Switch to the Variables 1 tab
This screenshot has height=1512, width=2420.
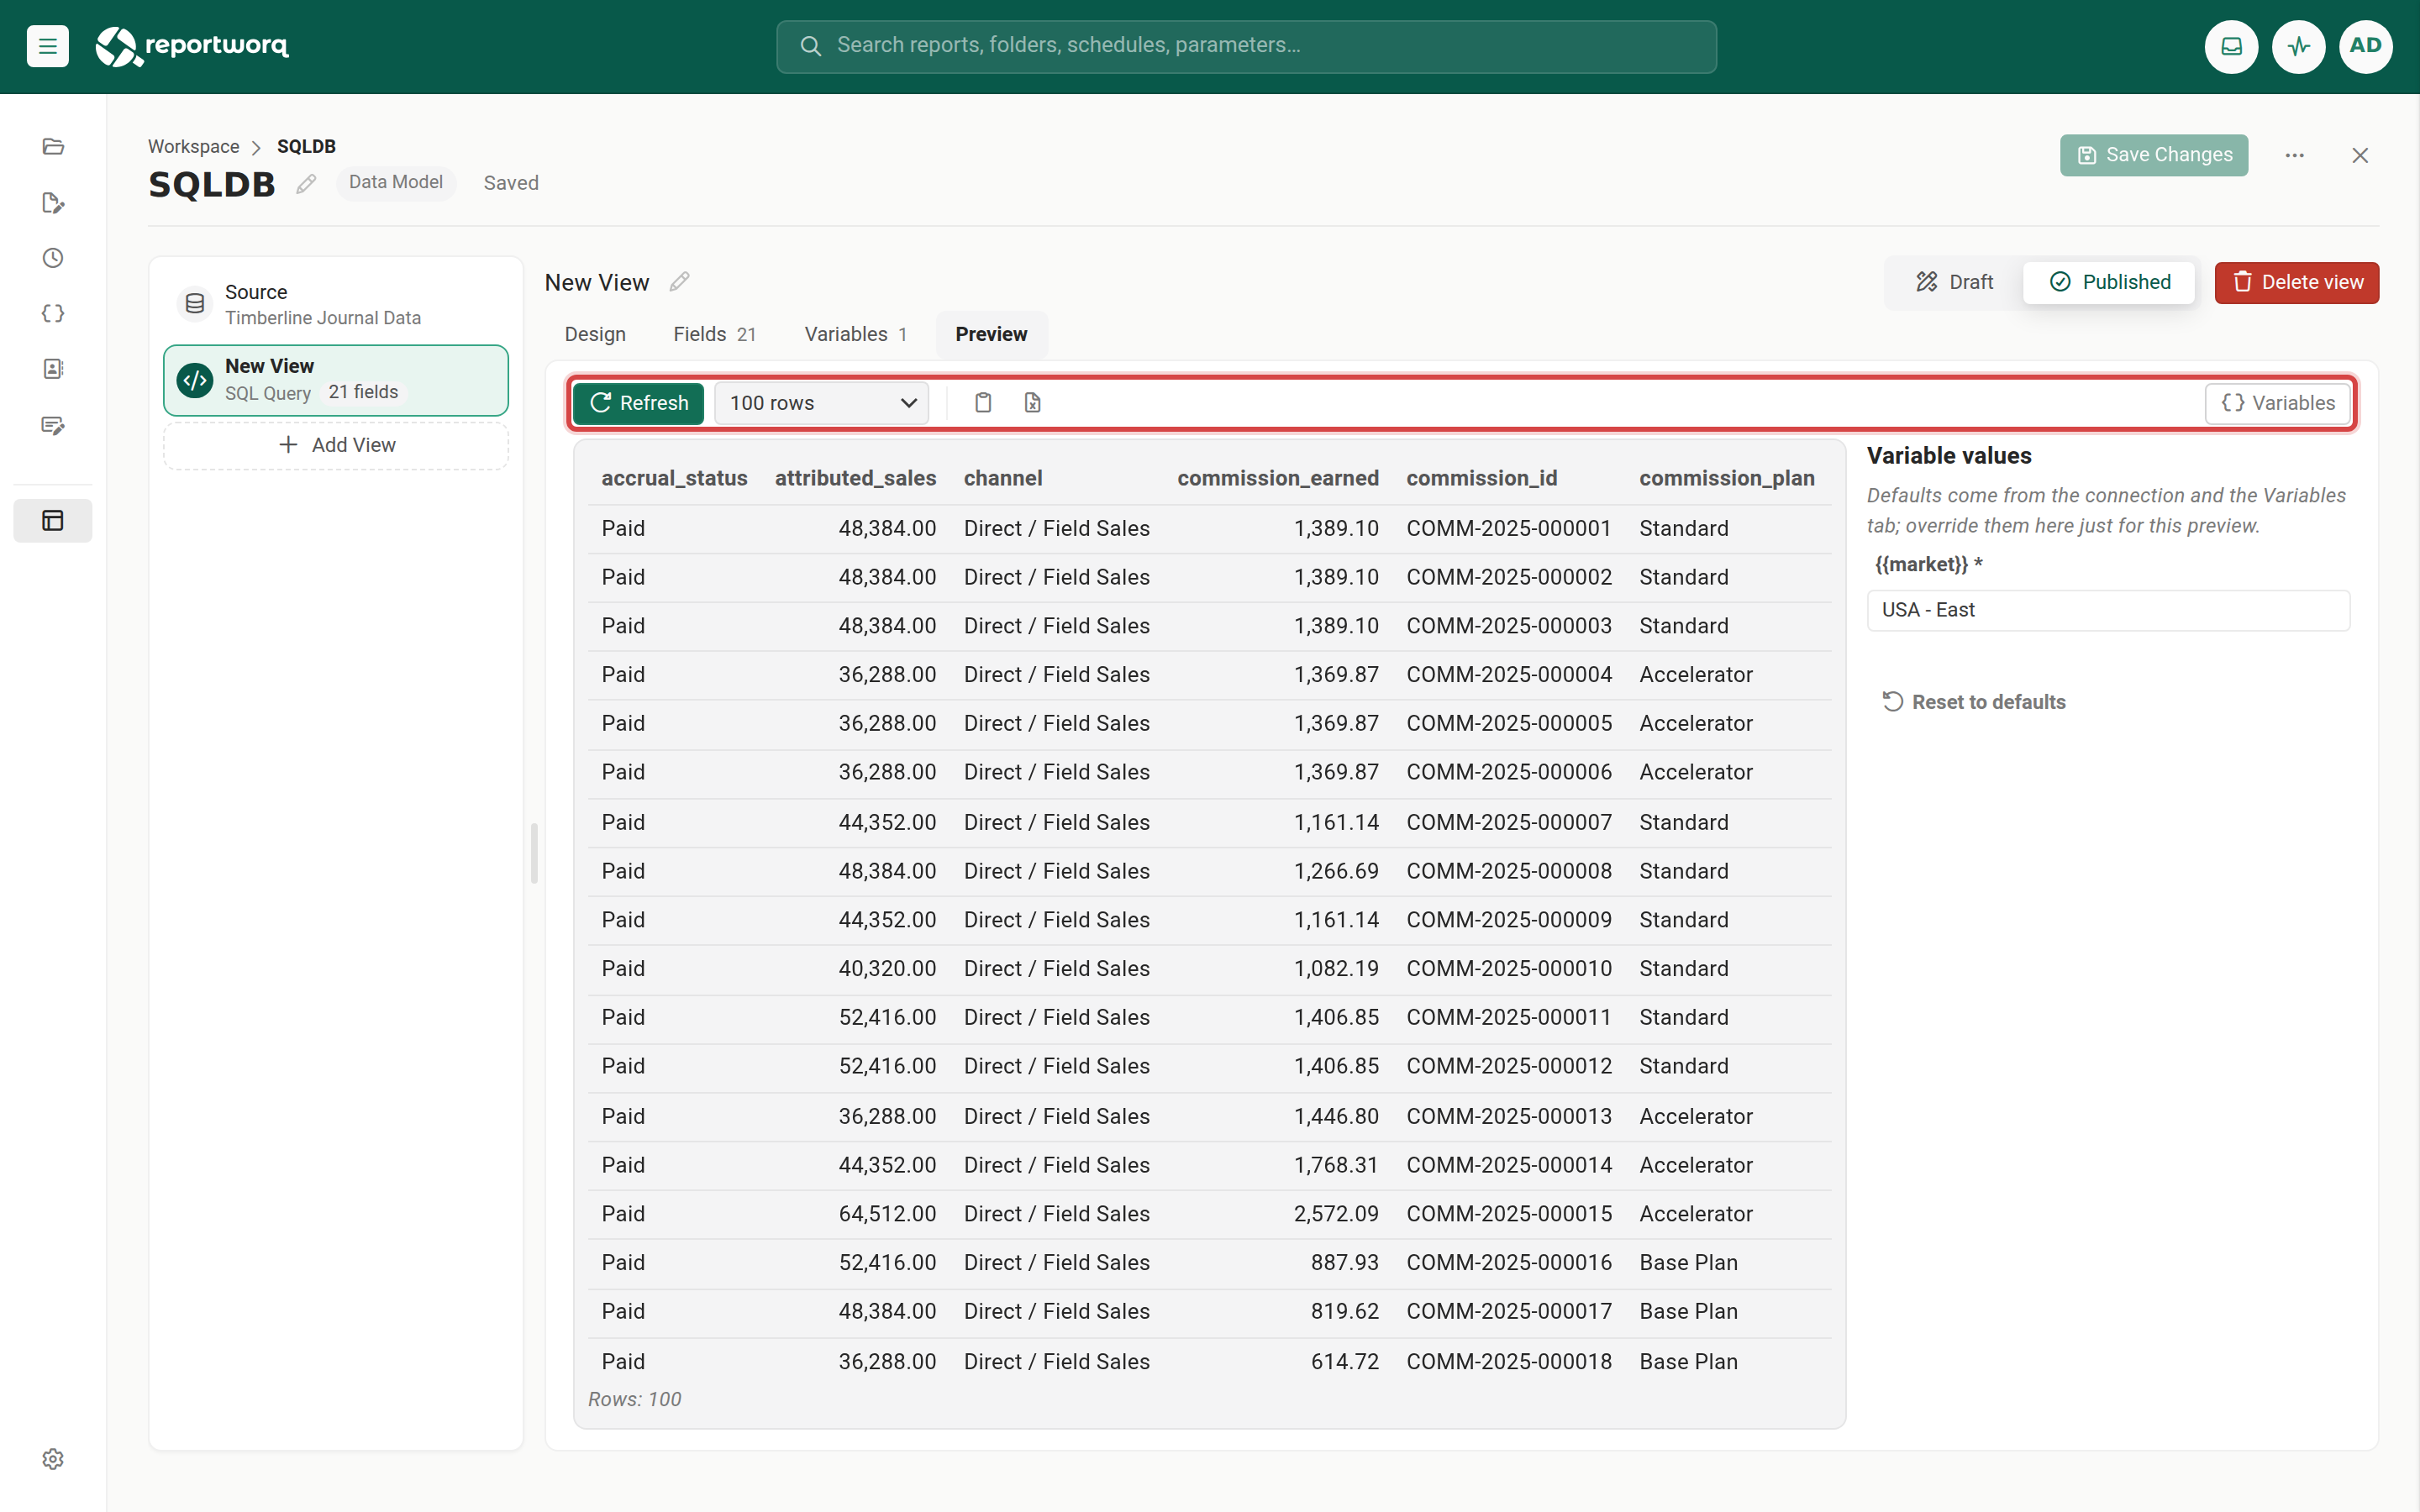coord(856,334)
